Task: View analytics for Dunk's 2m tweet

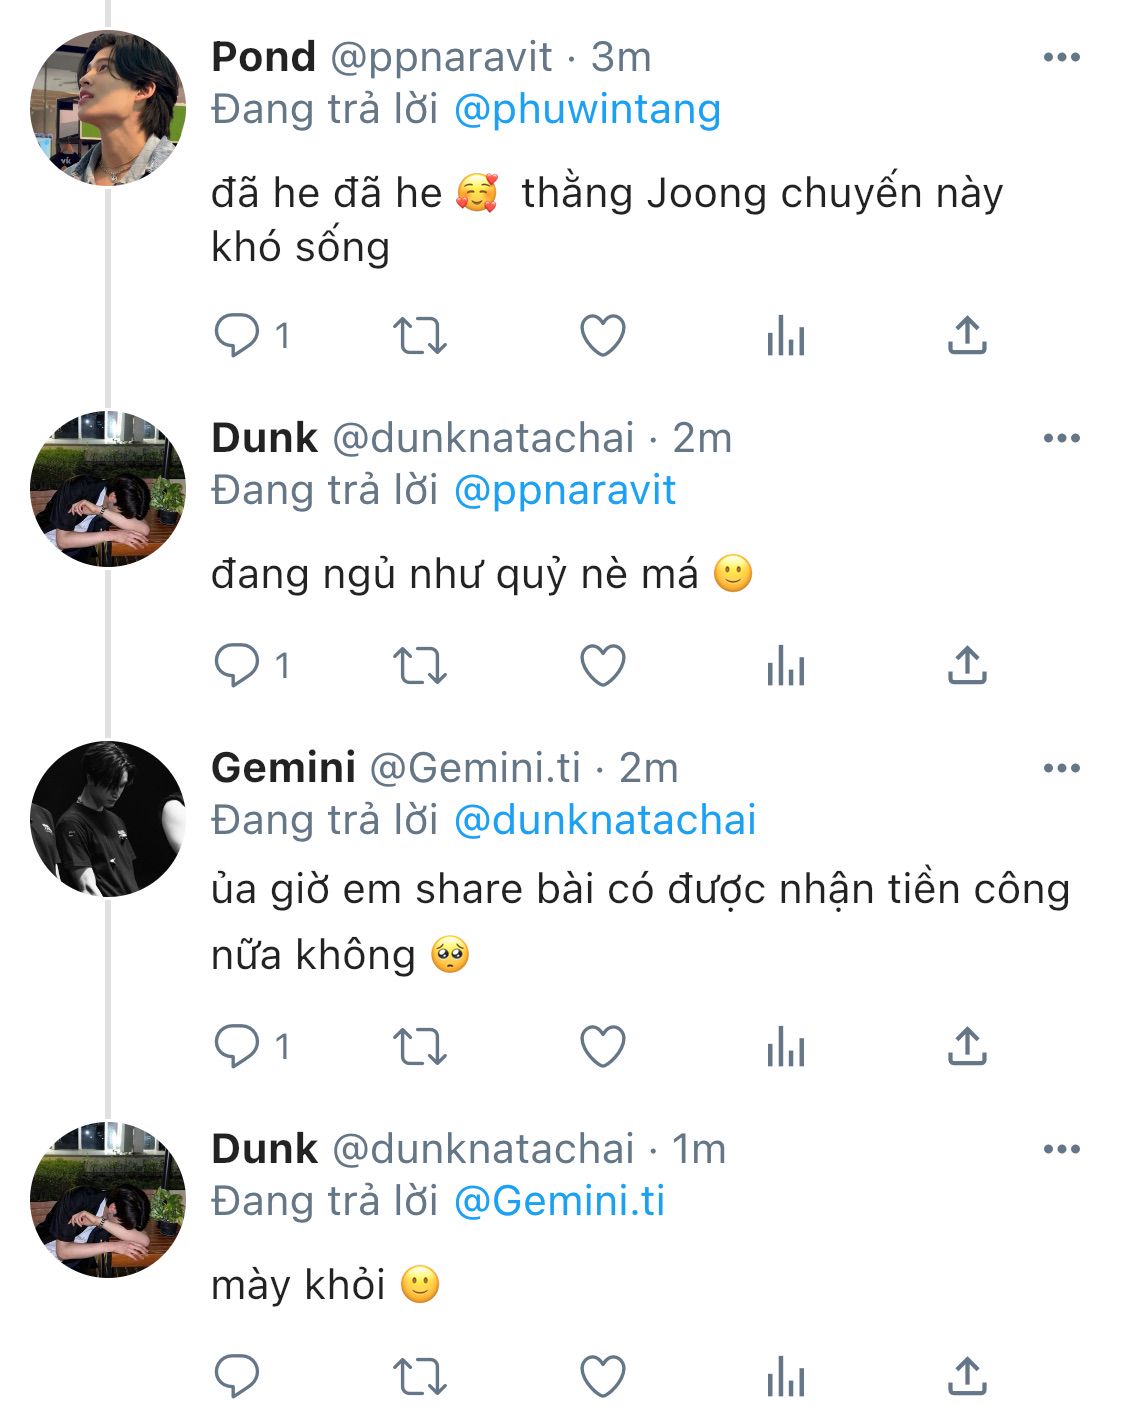Action: 786,666
